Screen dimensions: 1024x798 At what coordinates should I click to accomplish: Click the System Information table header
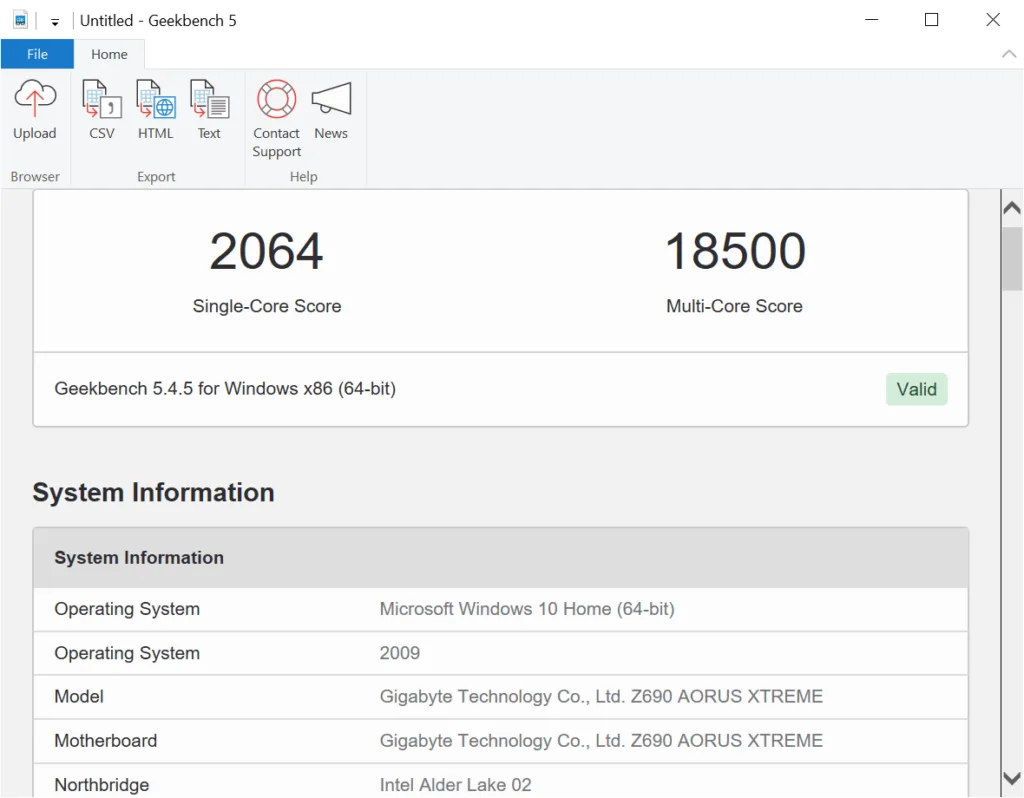point(500,558)
